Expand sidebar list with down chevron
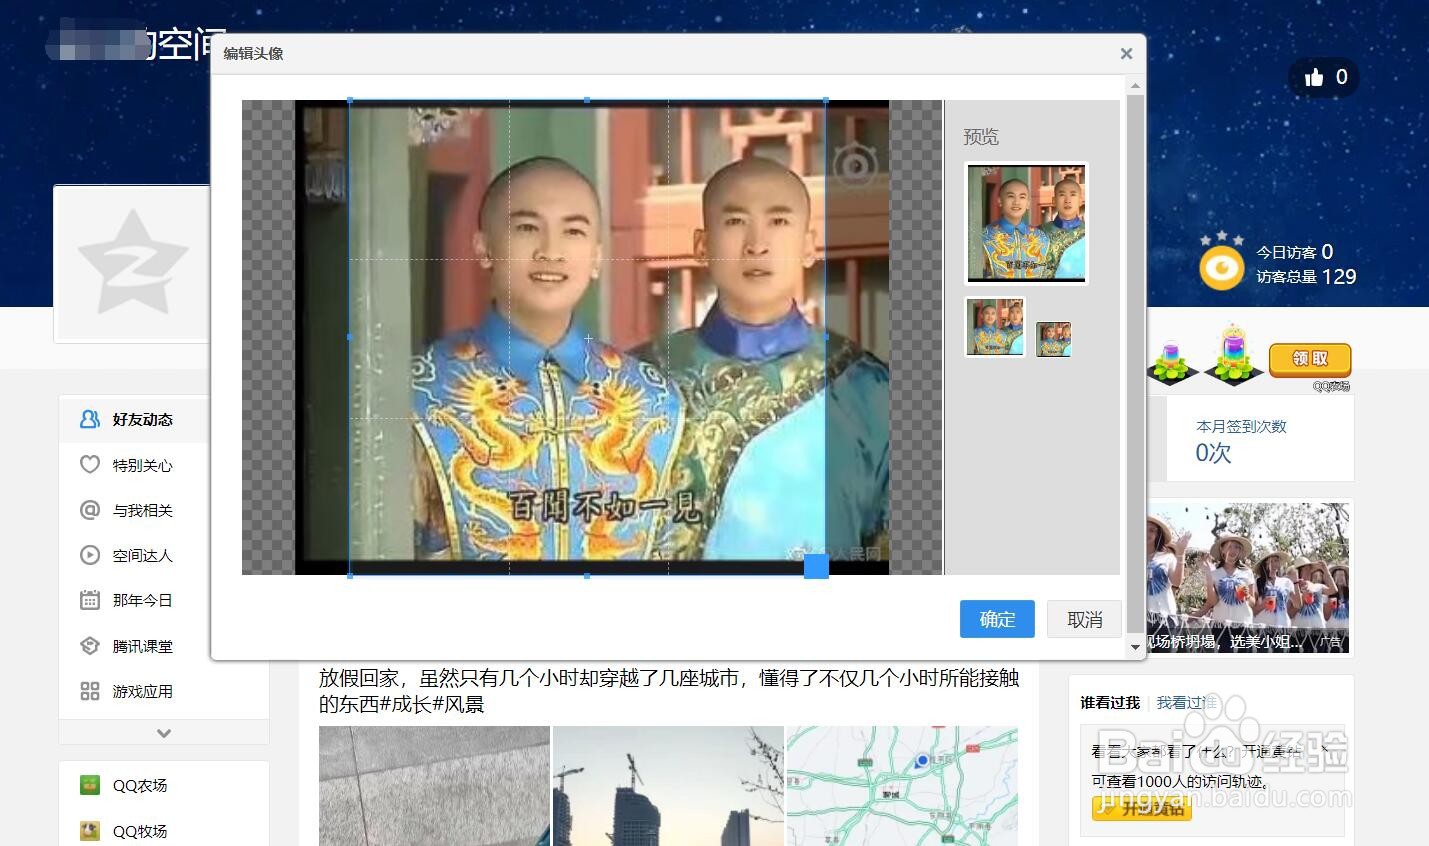 (164, 733)
